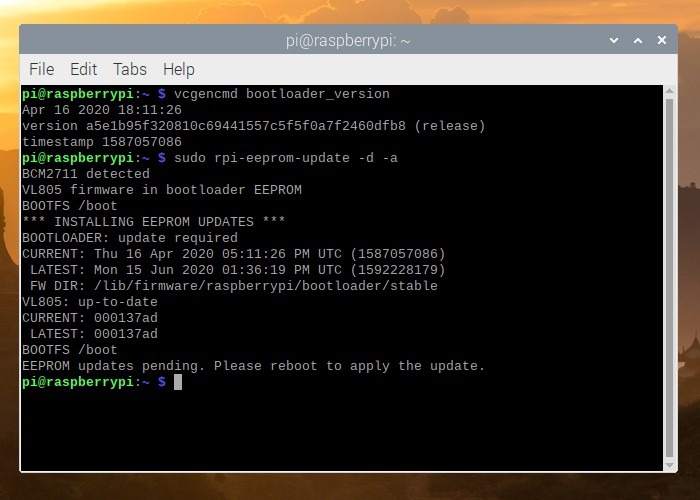The height and width of the screenshot is (500, 700).
Task: Close the terminal window
Action: 662,40
